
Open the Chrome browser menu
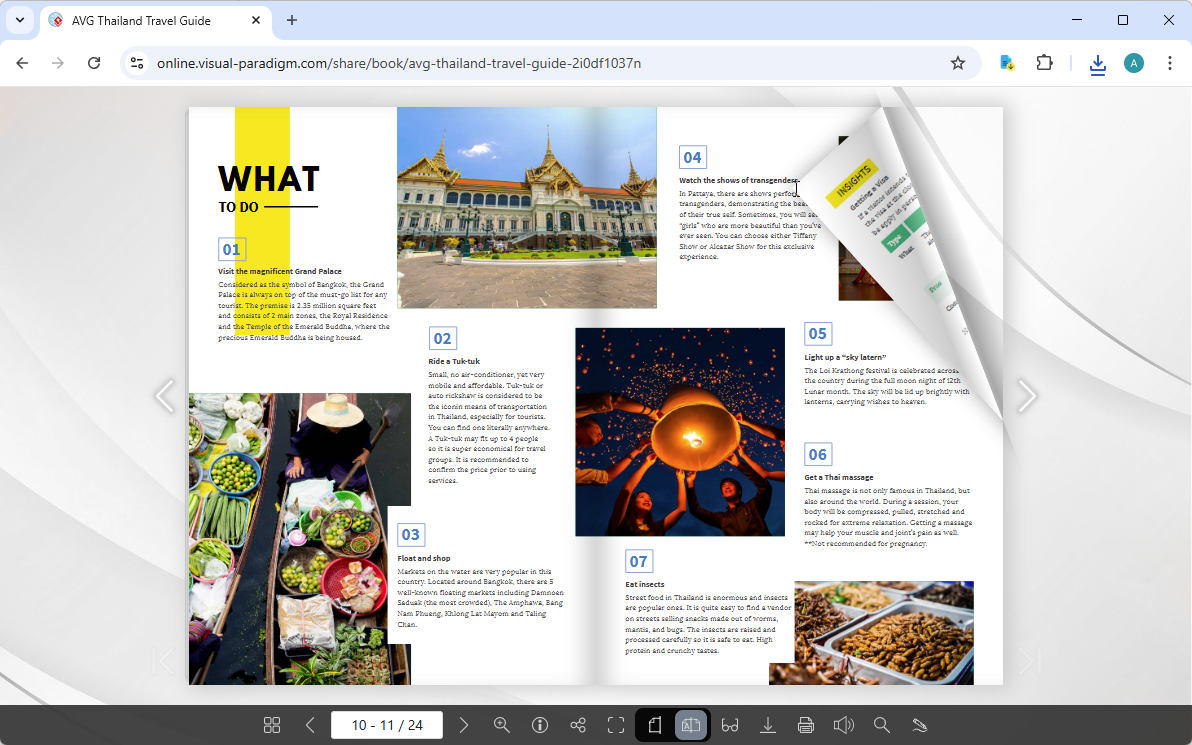tap(1170, 62)
